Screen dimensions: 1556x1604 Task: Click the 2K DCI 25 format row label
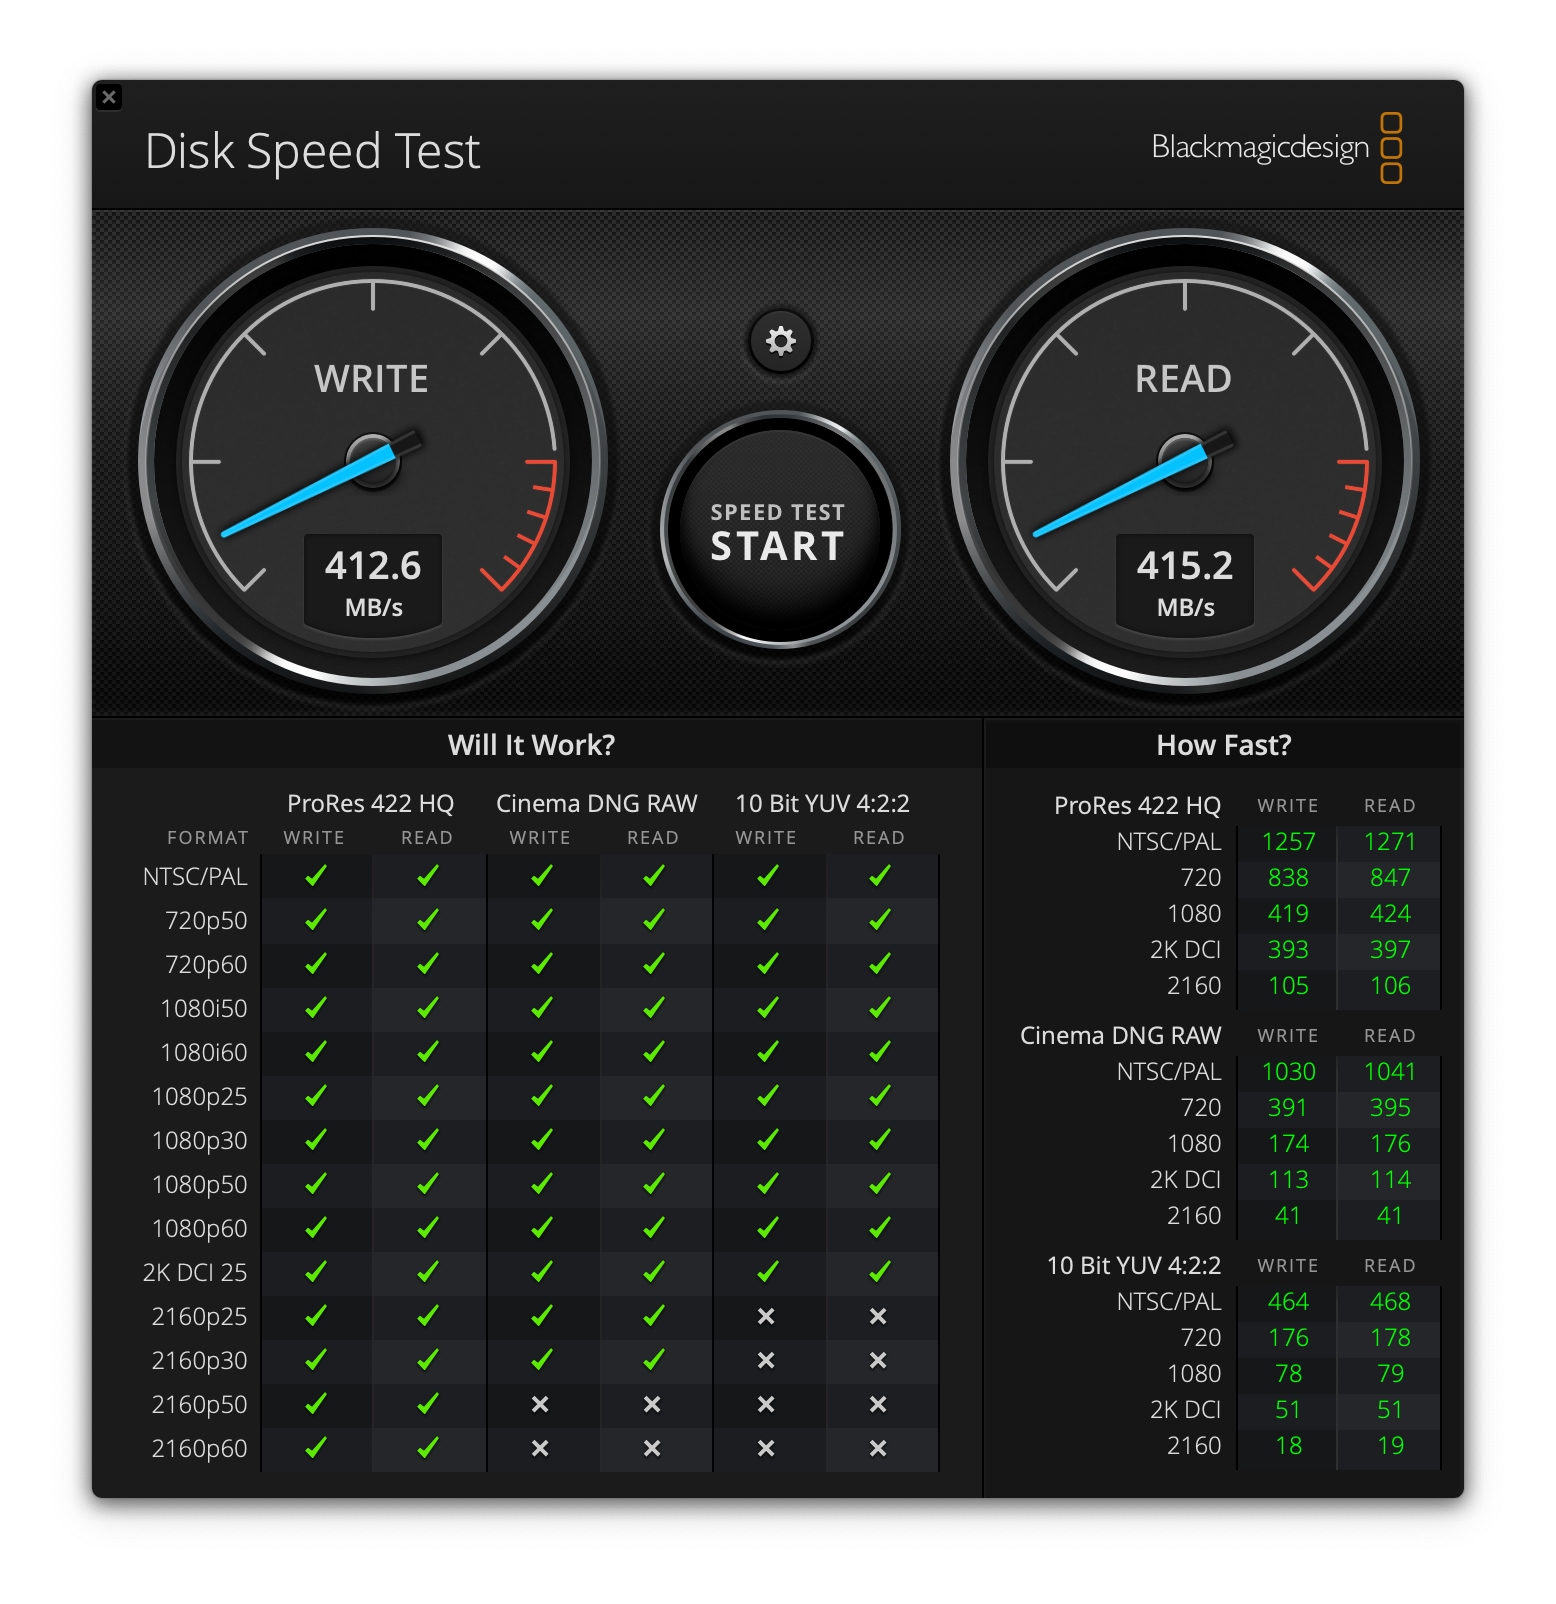tap(195, 1272)
